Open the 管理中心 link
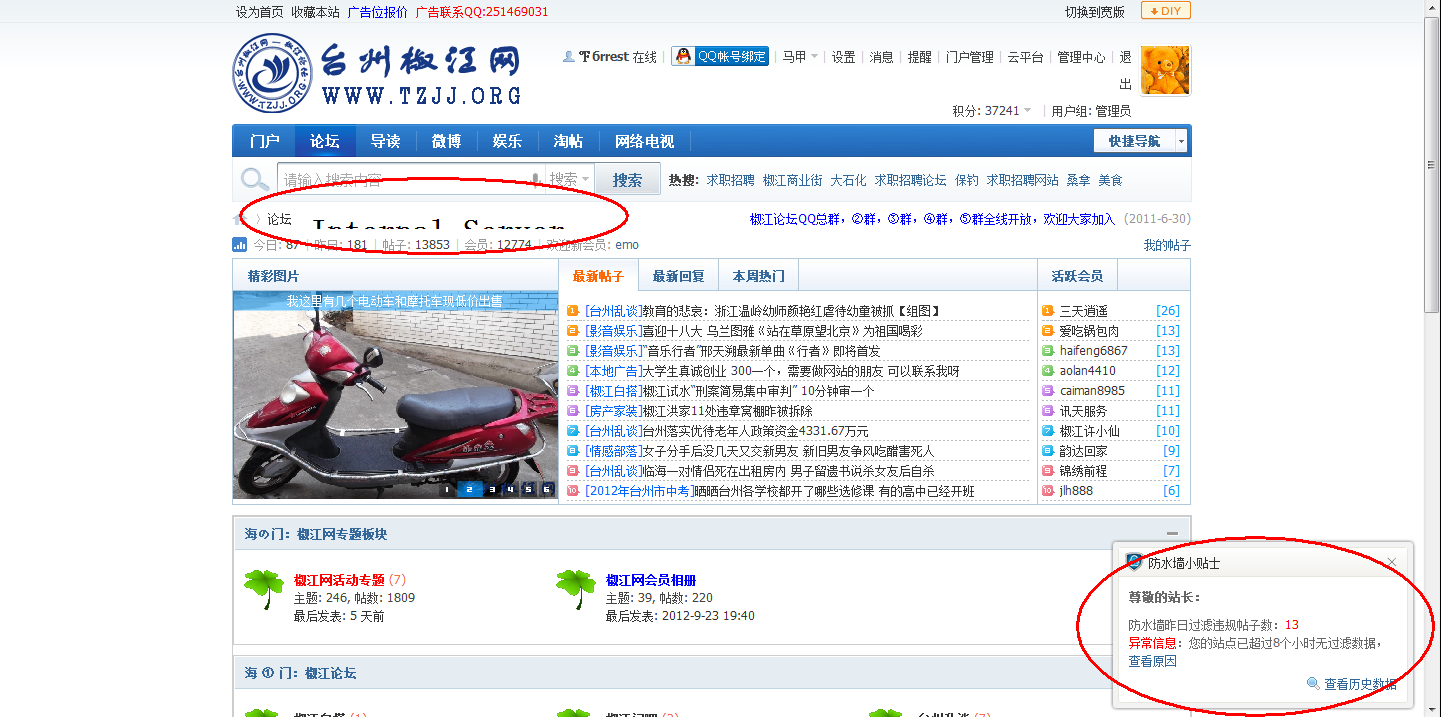Viewport: 1441px width, 717px height. (1081, 57)
